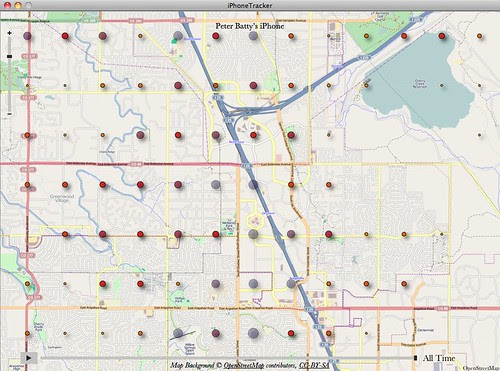Click the middle of the gray timeline track
500x371 pixels.
point(227,358)
